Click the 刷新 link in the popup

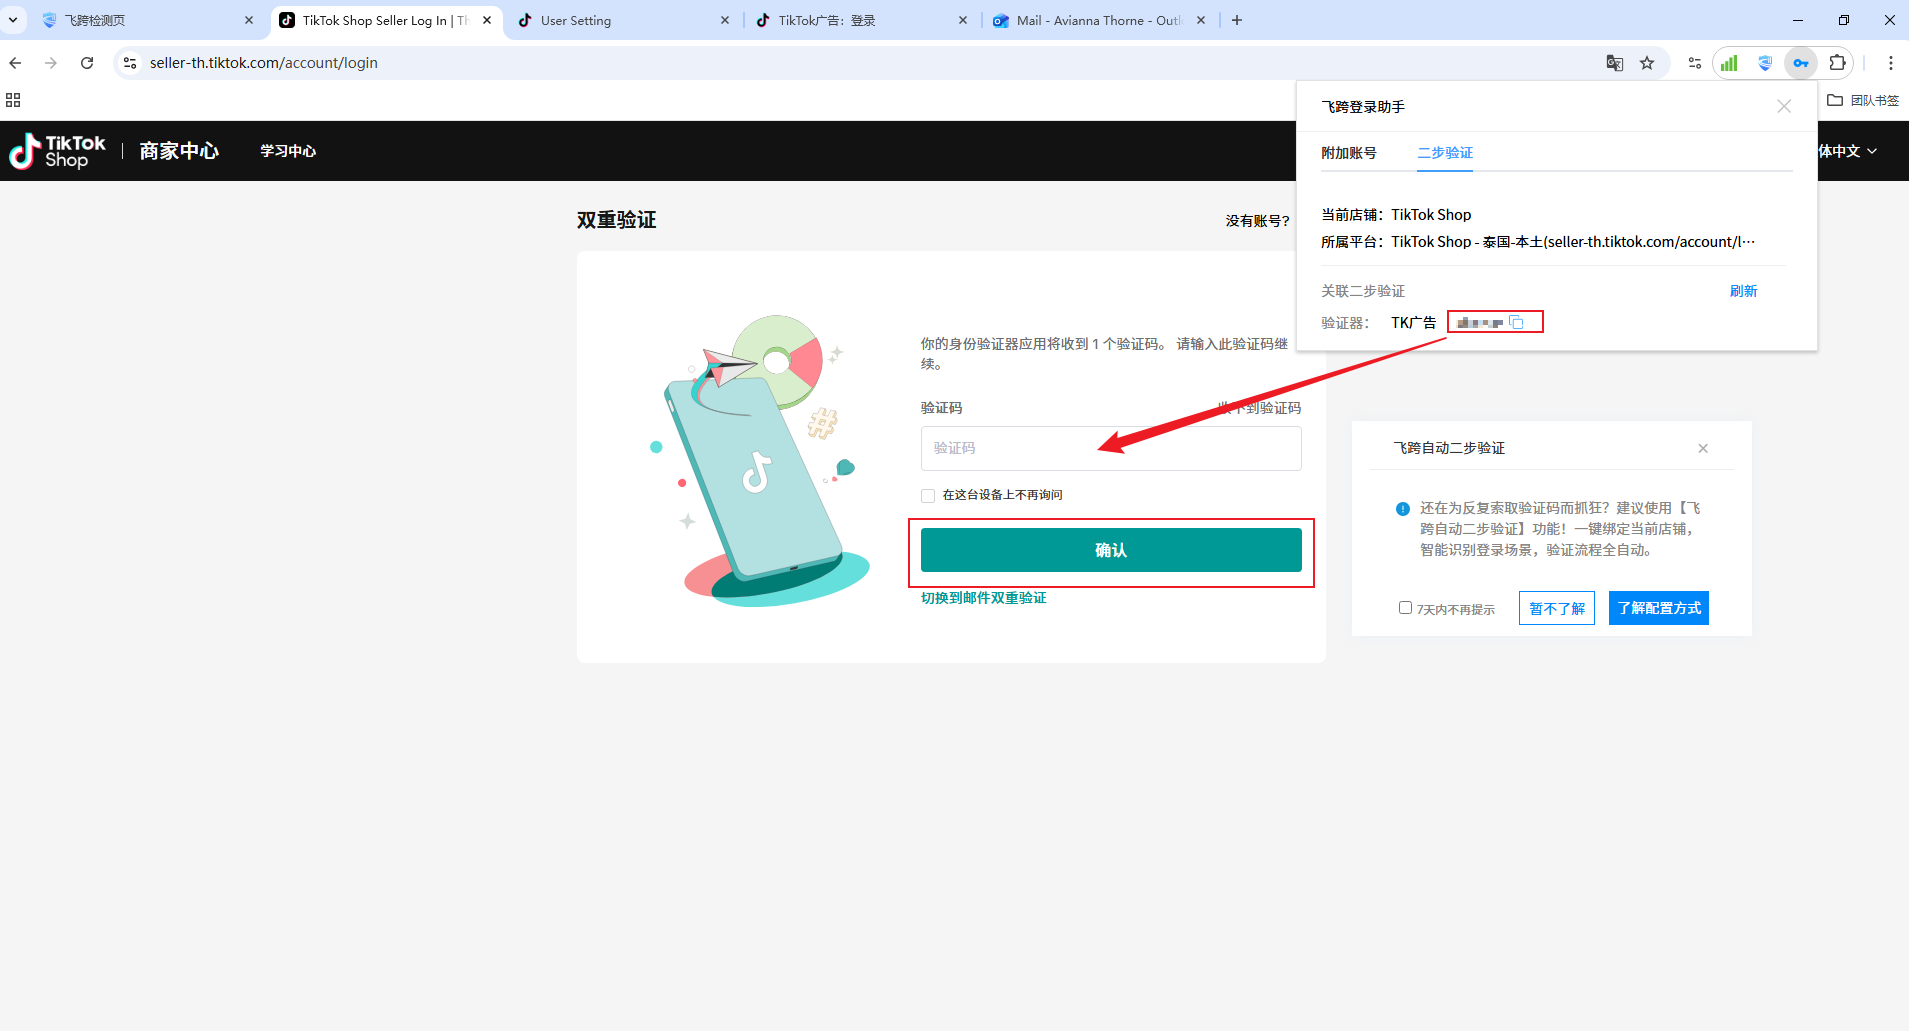pyautogui.click(x=1743, y=291)
